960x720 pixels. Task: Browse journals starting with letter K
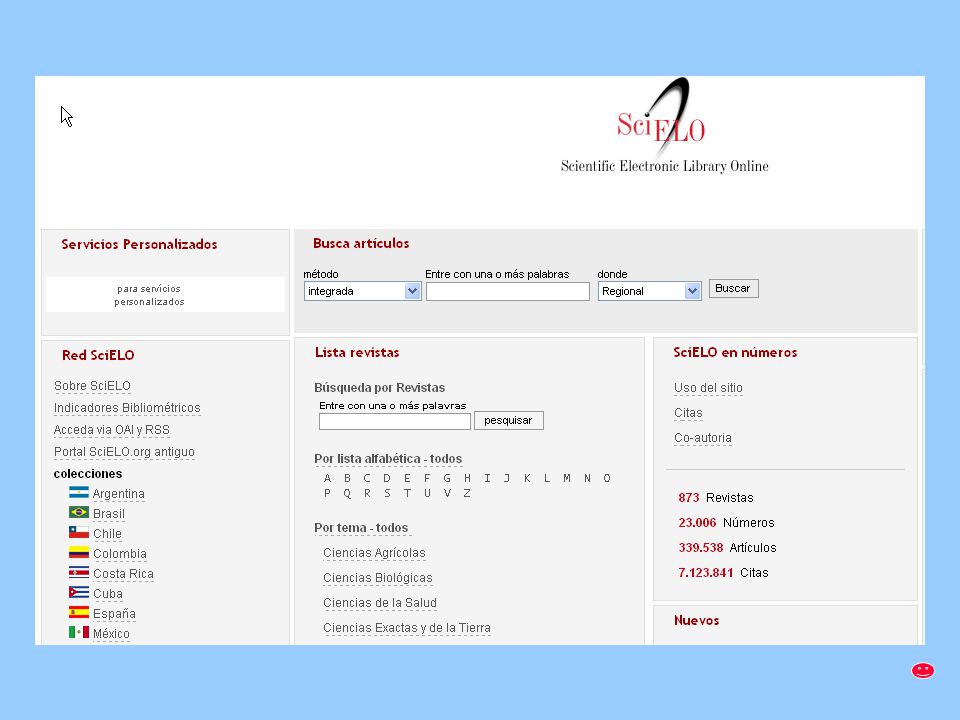click(x=527, y=478)
